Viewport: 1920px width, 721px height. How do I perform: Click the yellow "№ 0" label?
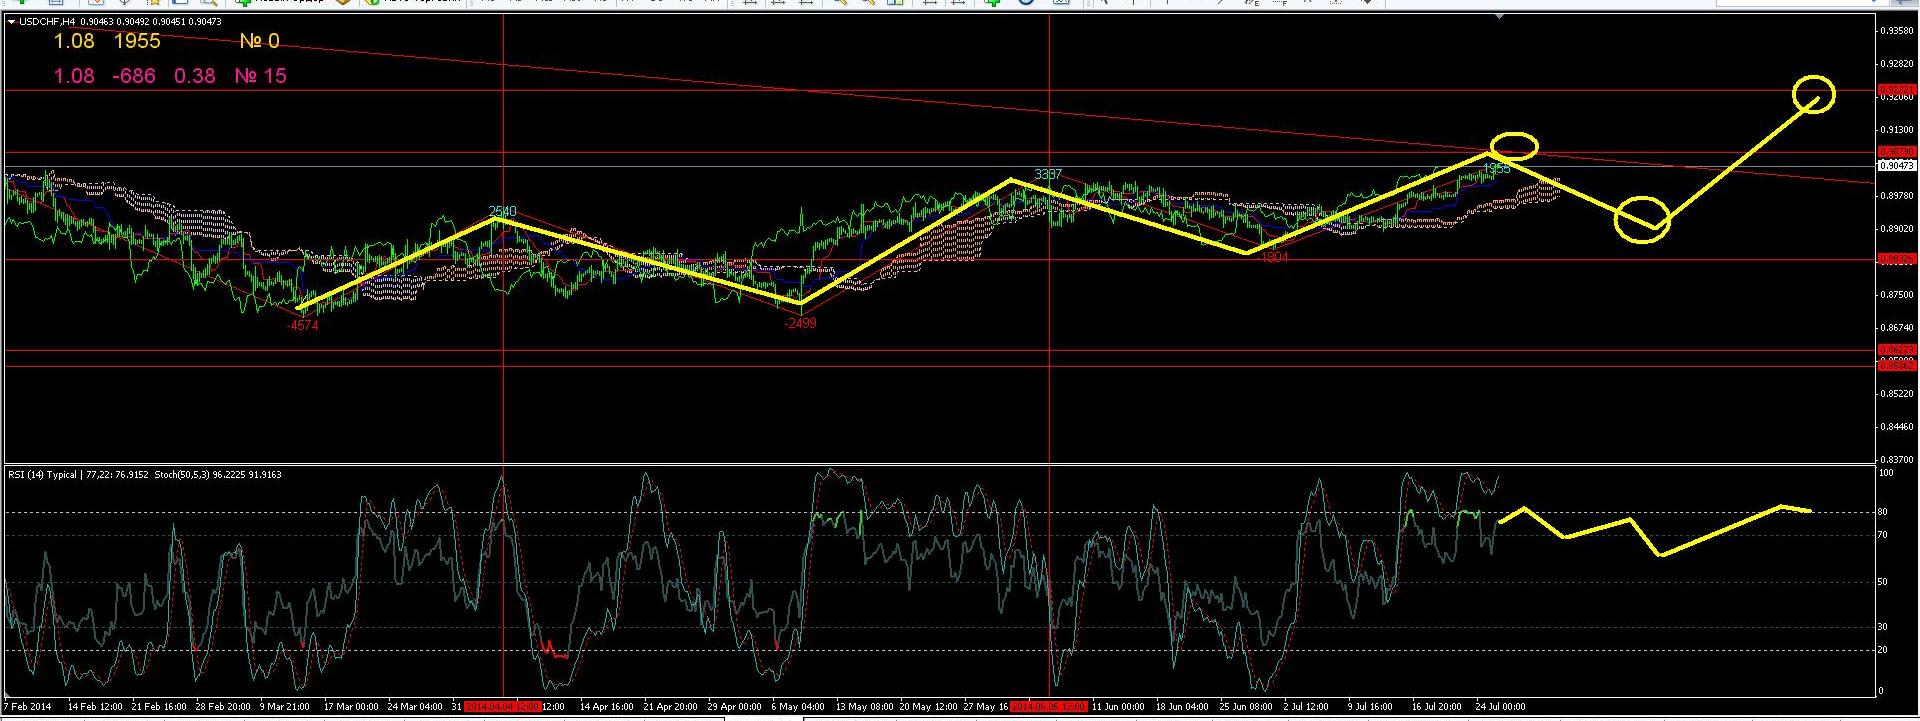point(260,41)
